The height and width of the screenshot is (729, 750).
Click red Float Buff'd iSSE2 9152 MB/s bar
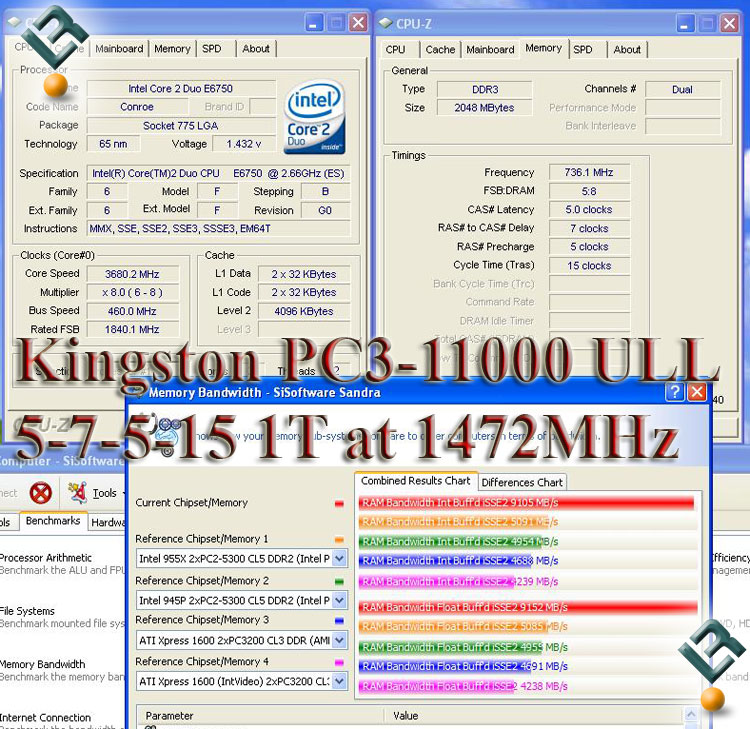point(528,607)
